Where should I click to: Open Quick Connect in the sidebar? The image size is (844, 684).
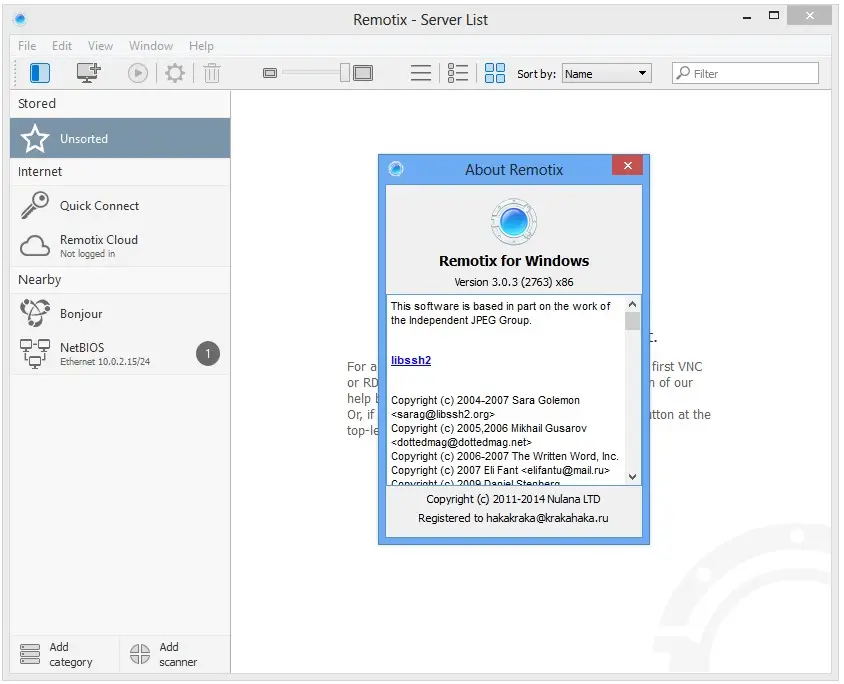[120, 206]
